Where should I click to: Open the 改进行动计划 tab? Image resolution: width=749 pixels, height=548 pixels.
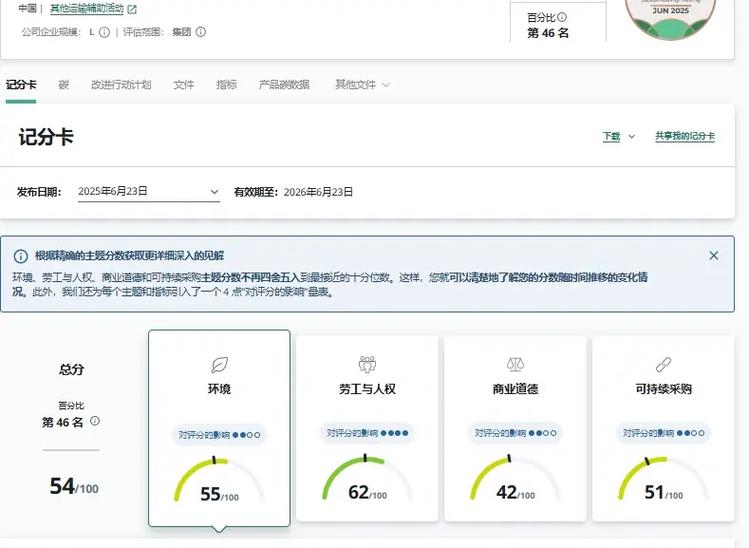tap(121, 85)
